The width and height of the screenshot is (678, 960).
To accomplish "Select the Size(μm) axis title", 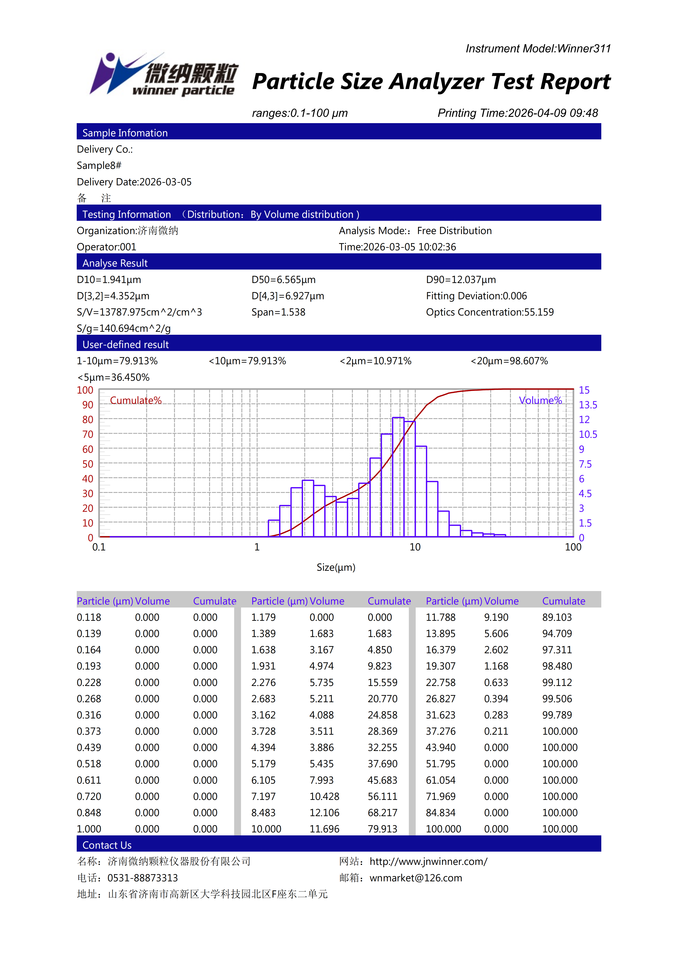I will coord(336,568).
